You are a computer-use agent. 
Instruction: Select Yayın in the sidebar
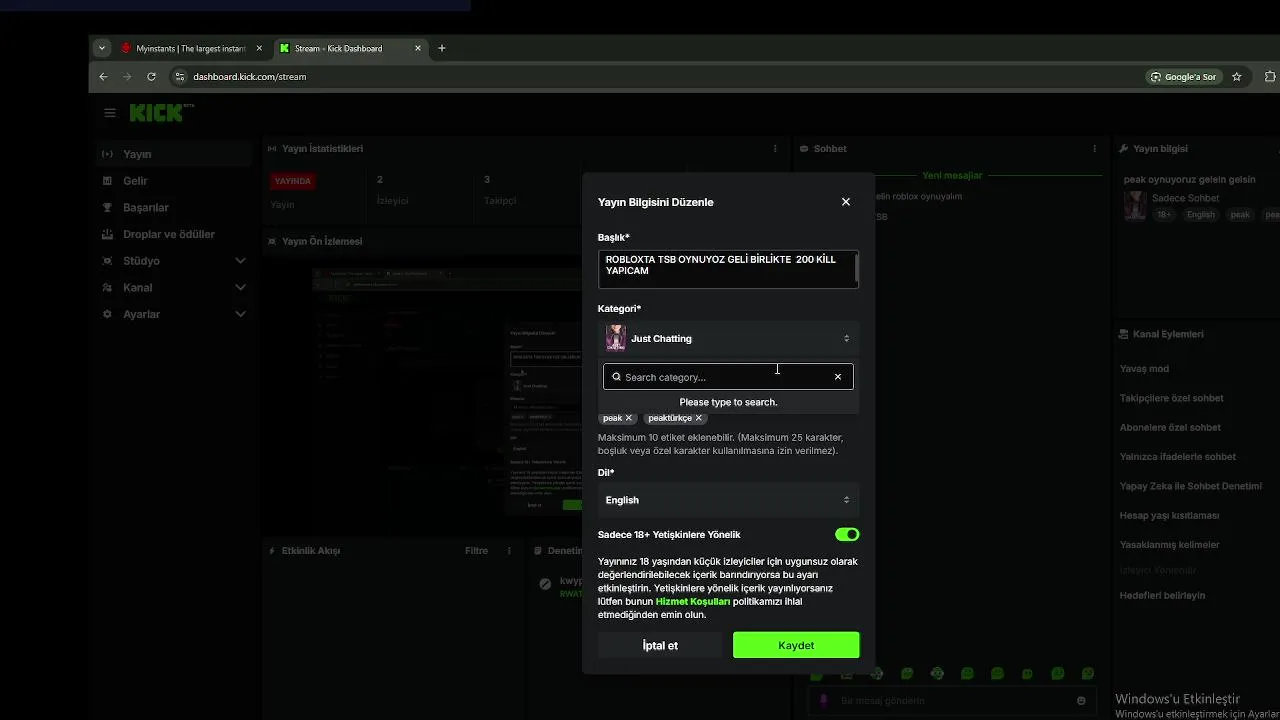pyautogui.click(x=174, y=154)
